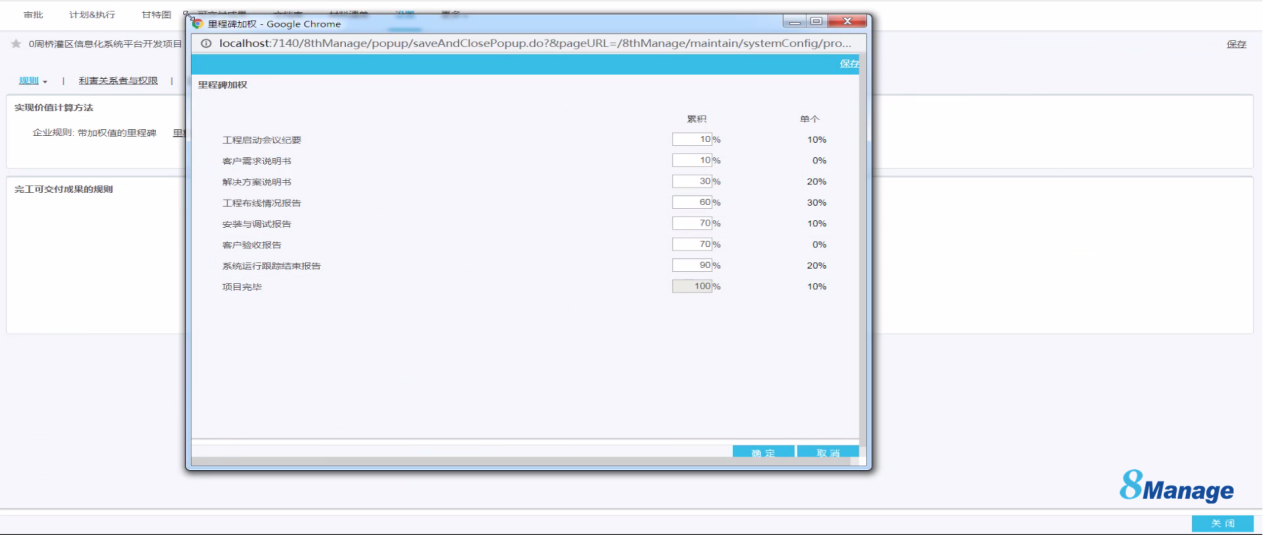The height and width of the screenshot is (535, 1265).
Task: Open the 审批 tab
Action: click(x=33, y=15)
